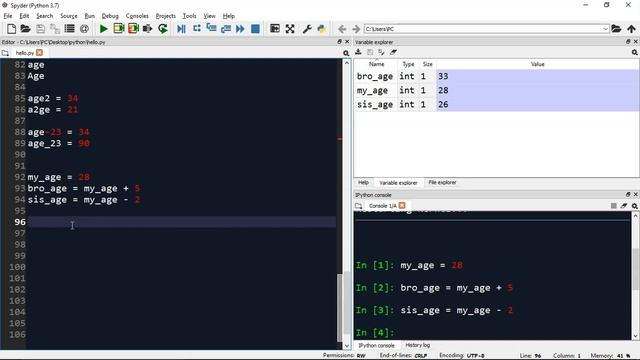
Task: Toggle fullscreen mode icon
Action: click(x=290, y=29)
